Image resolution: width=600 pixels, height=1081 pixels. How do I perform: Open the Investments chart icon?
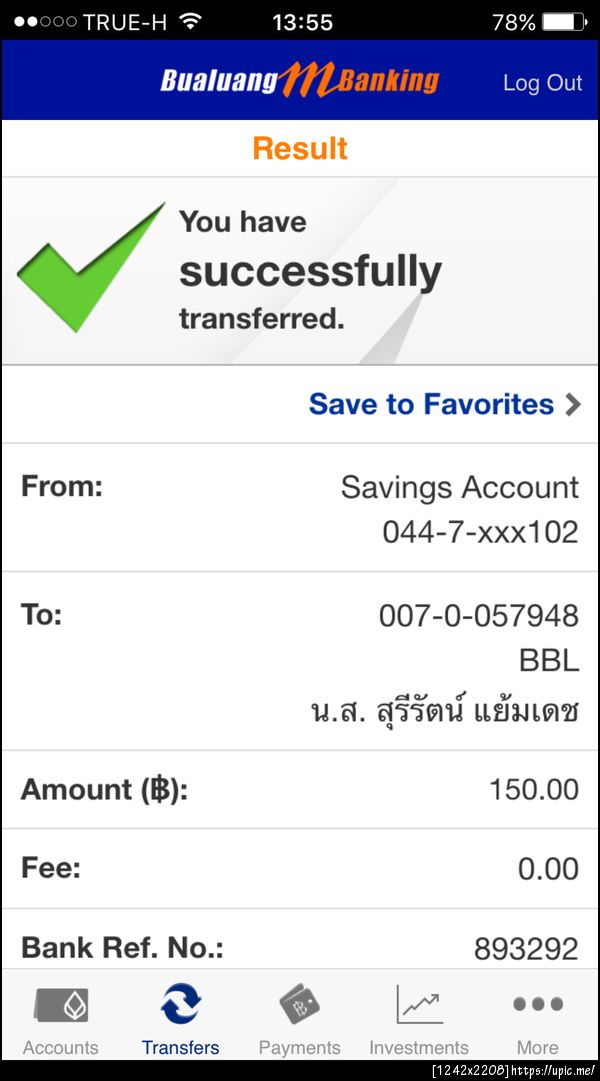(419, 1003)
